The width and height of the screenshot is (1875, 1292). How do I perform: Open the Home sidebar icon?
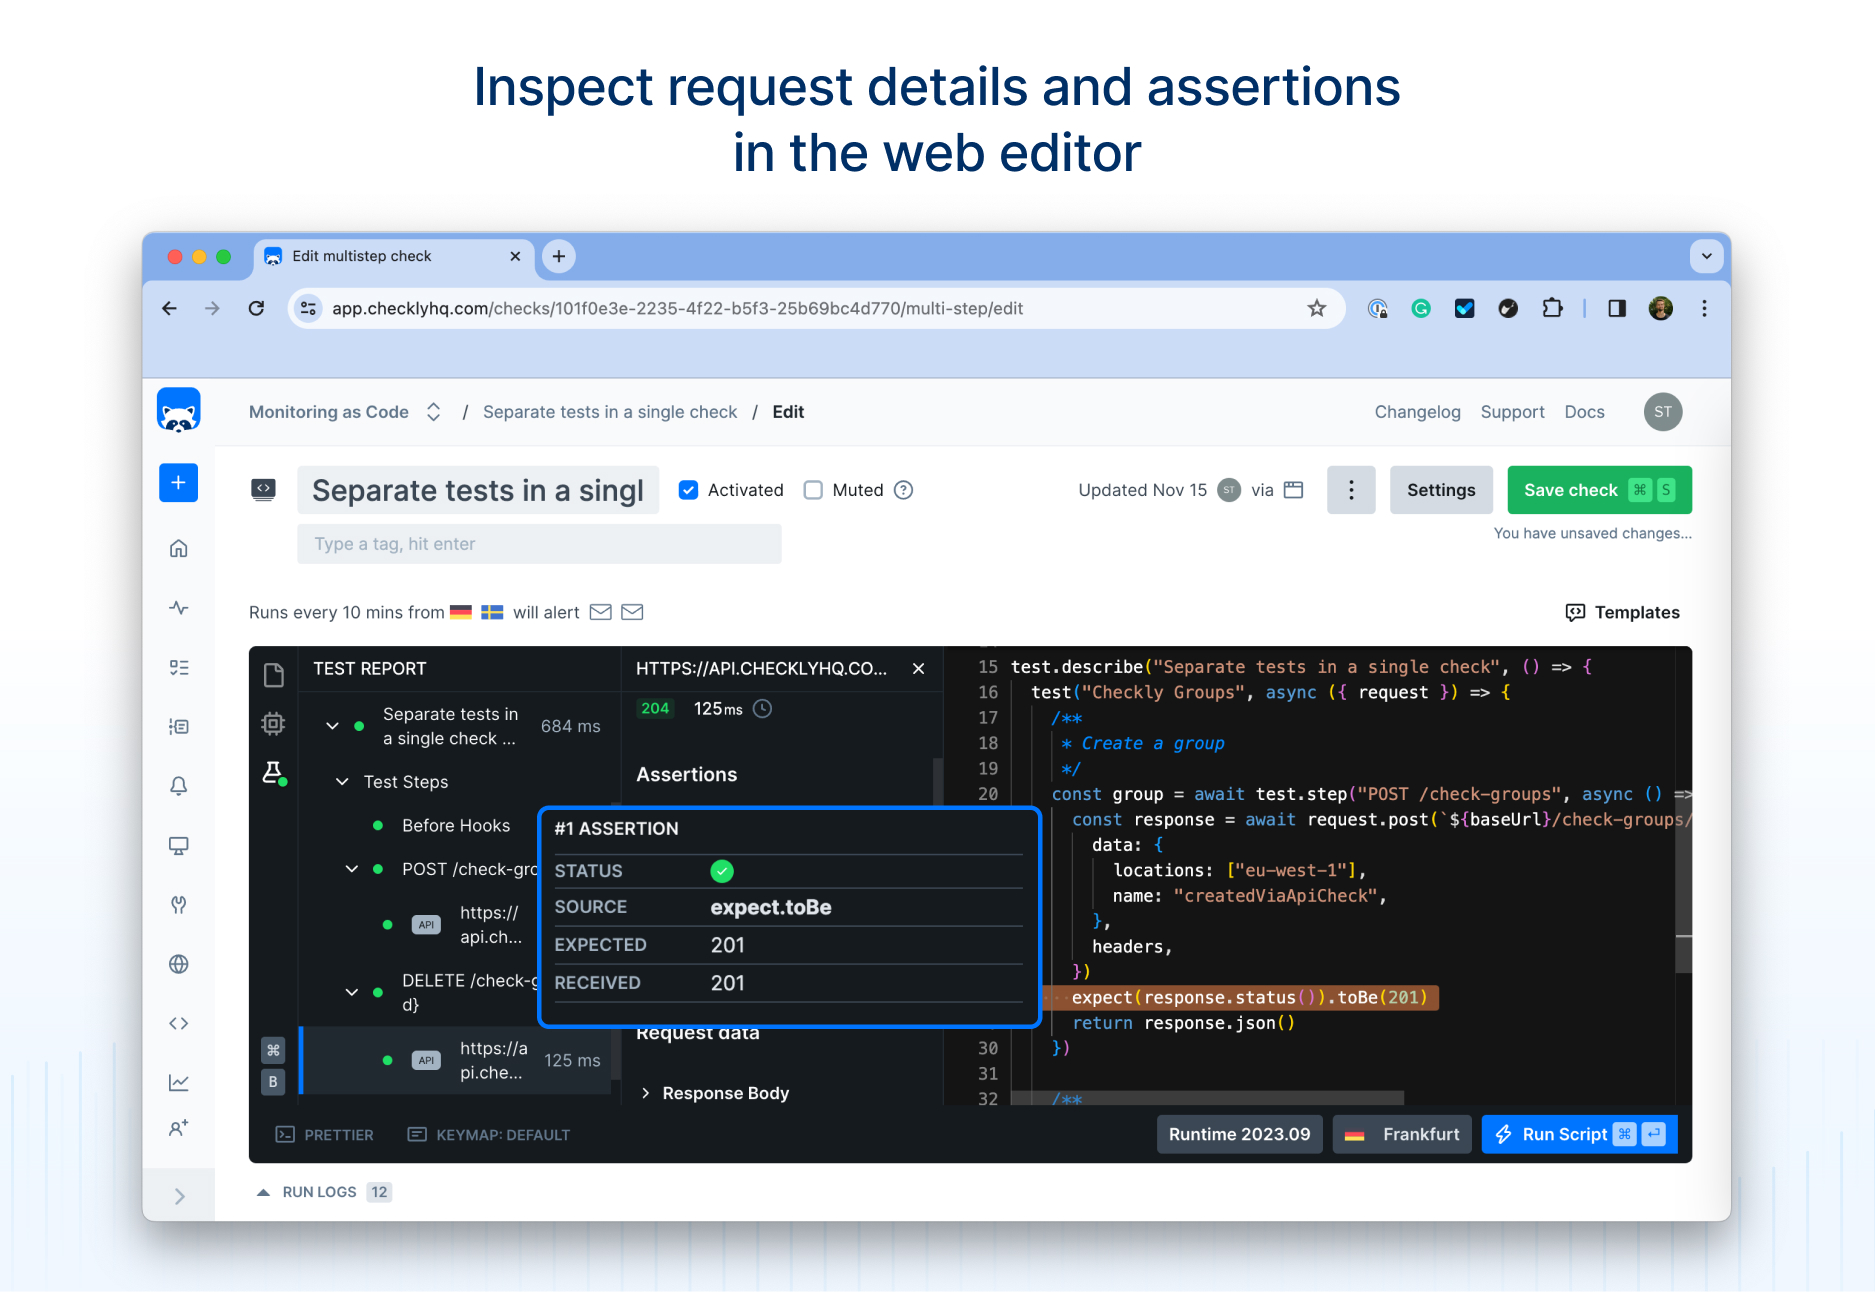[x=178, y=548]
